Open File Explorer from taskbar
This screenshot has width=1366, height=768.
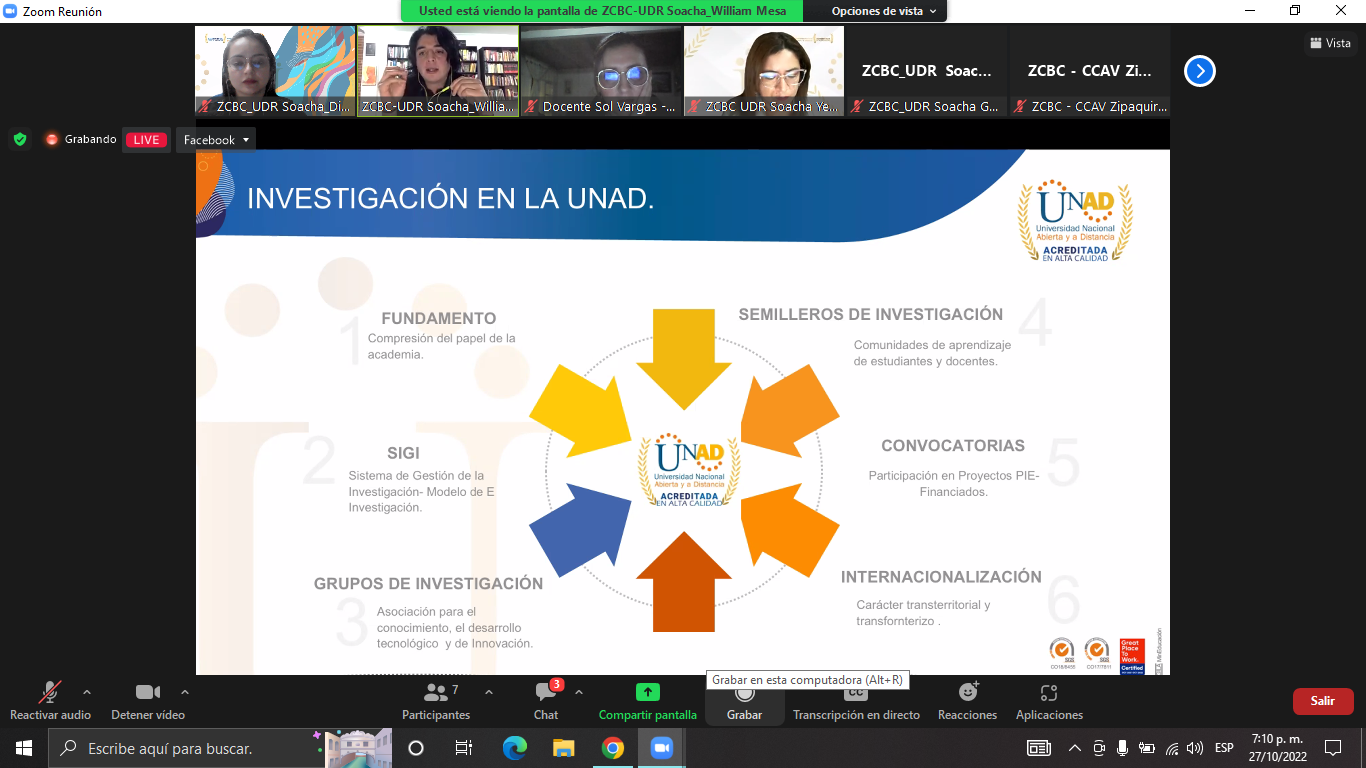(564, 748)
